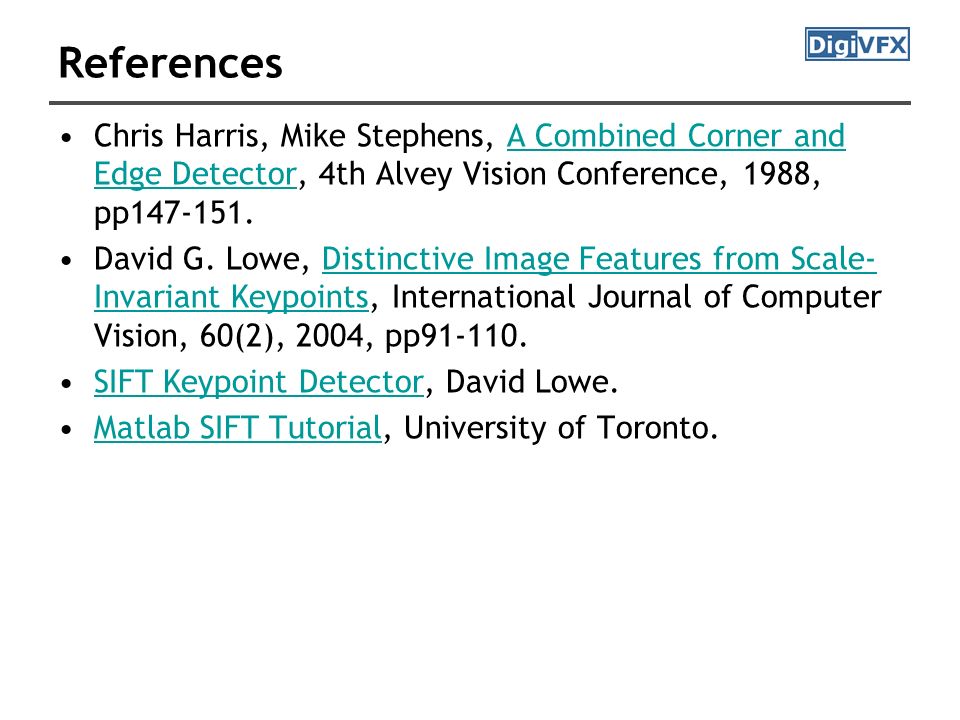The height and width of the screenshot is (720, 960).
Task: Open the 'A Combined Corner and' link
Action: coord(676,136)
